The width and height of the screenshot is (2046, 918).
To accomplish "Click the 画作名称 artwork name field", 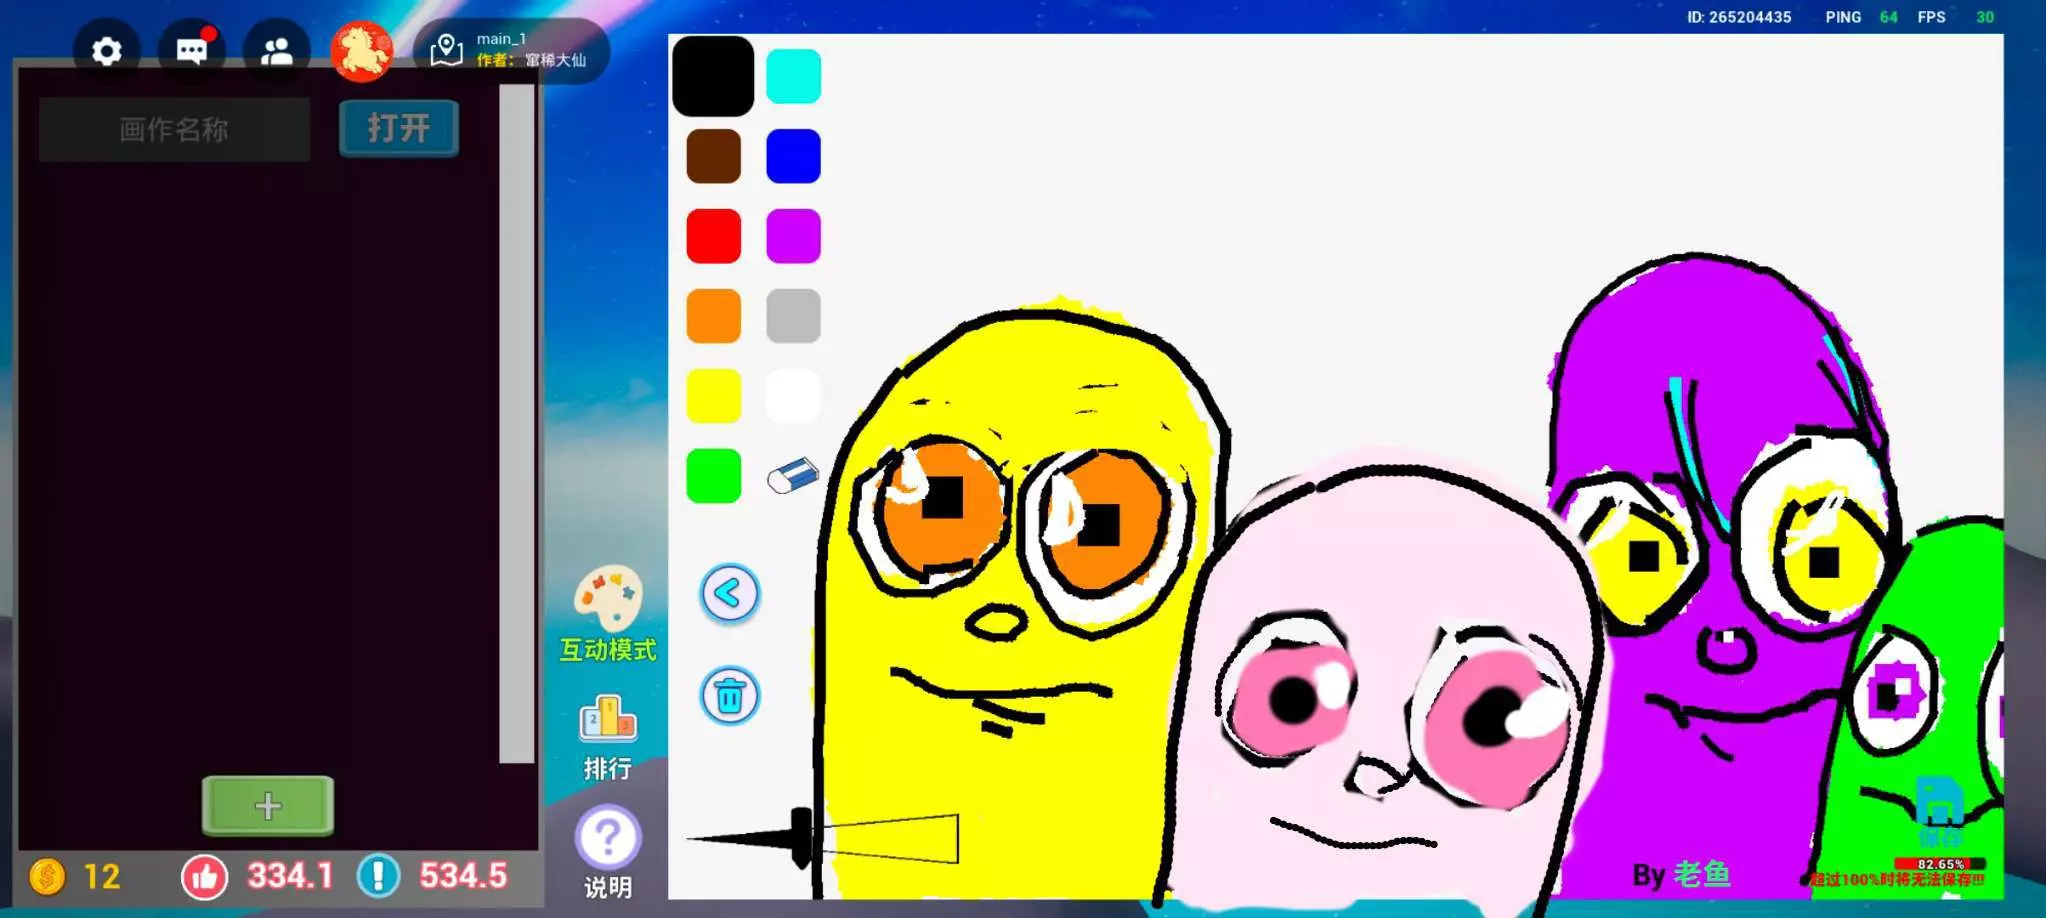I will click(174, 129).
